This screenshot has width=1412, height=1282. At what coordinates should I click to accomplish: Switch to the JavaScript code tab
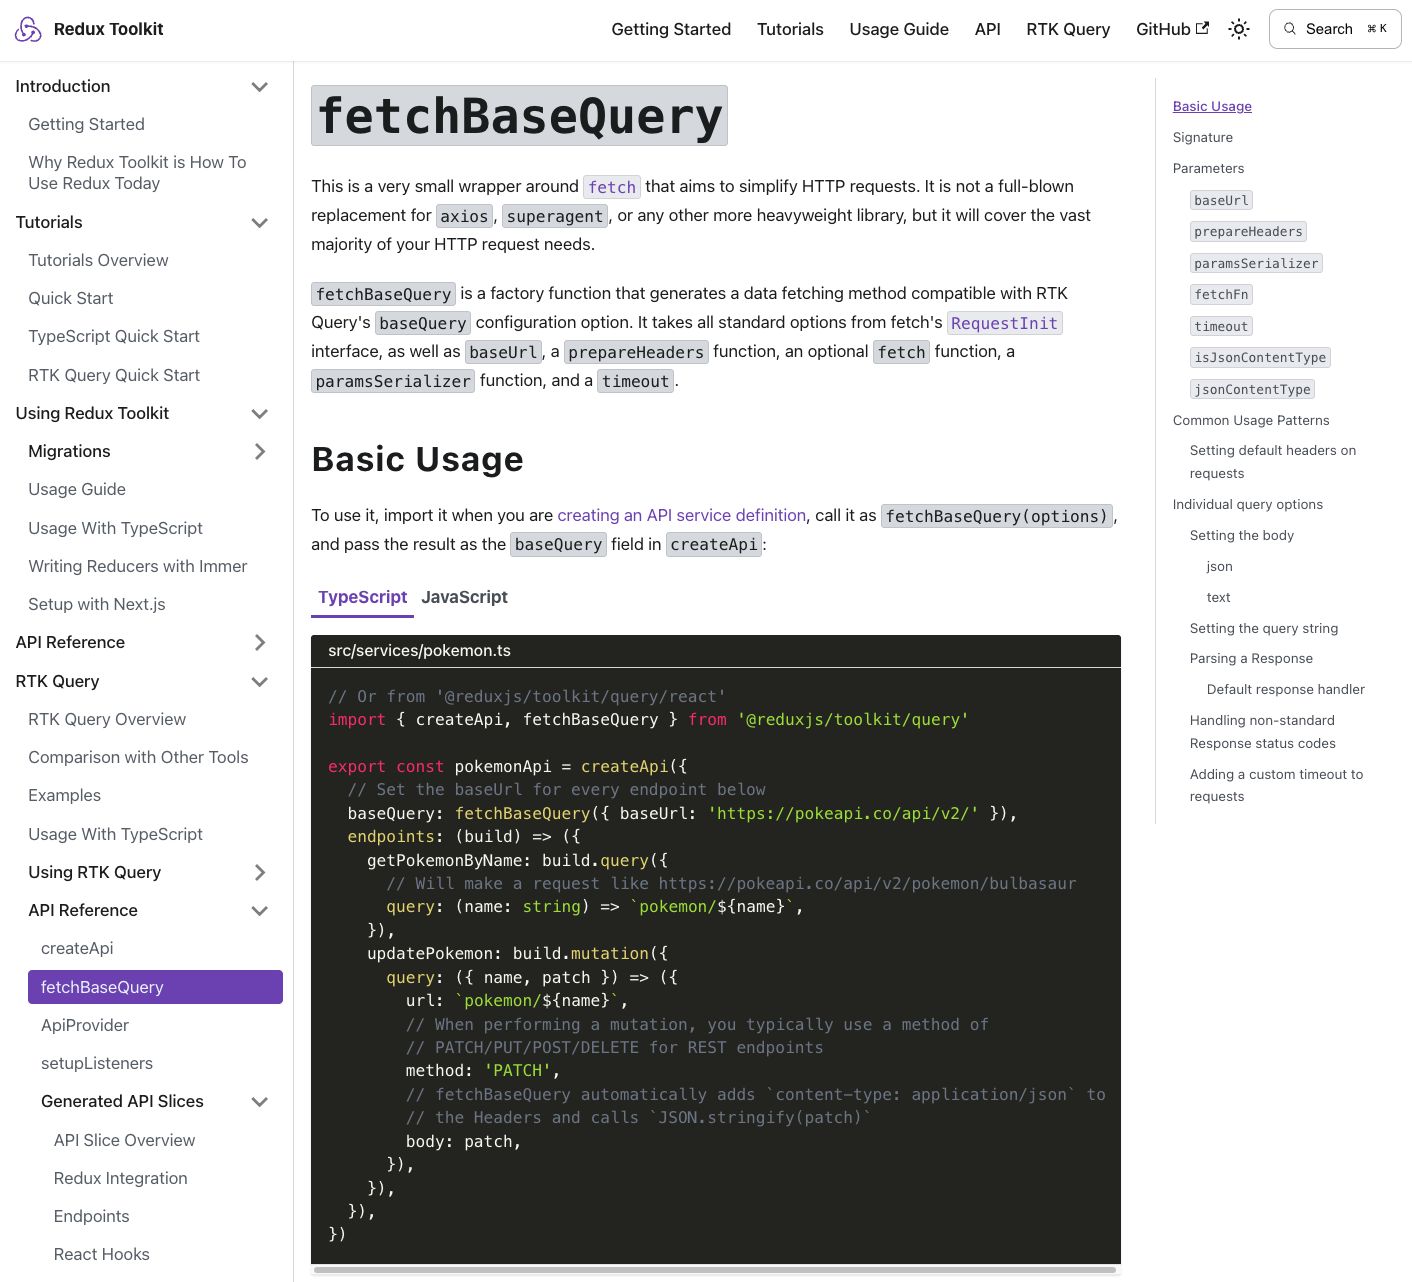point(464,597)
